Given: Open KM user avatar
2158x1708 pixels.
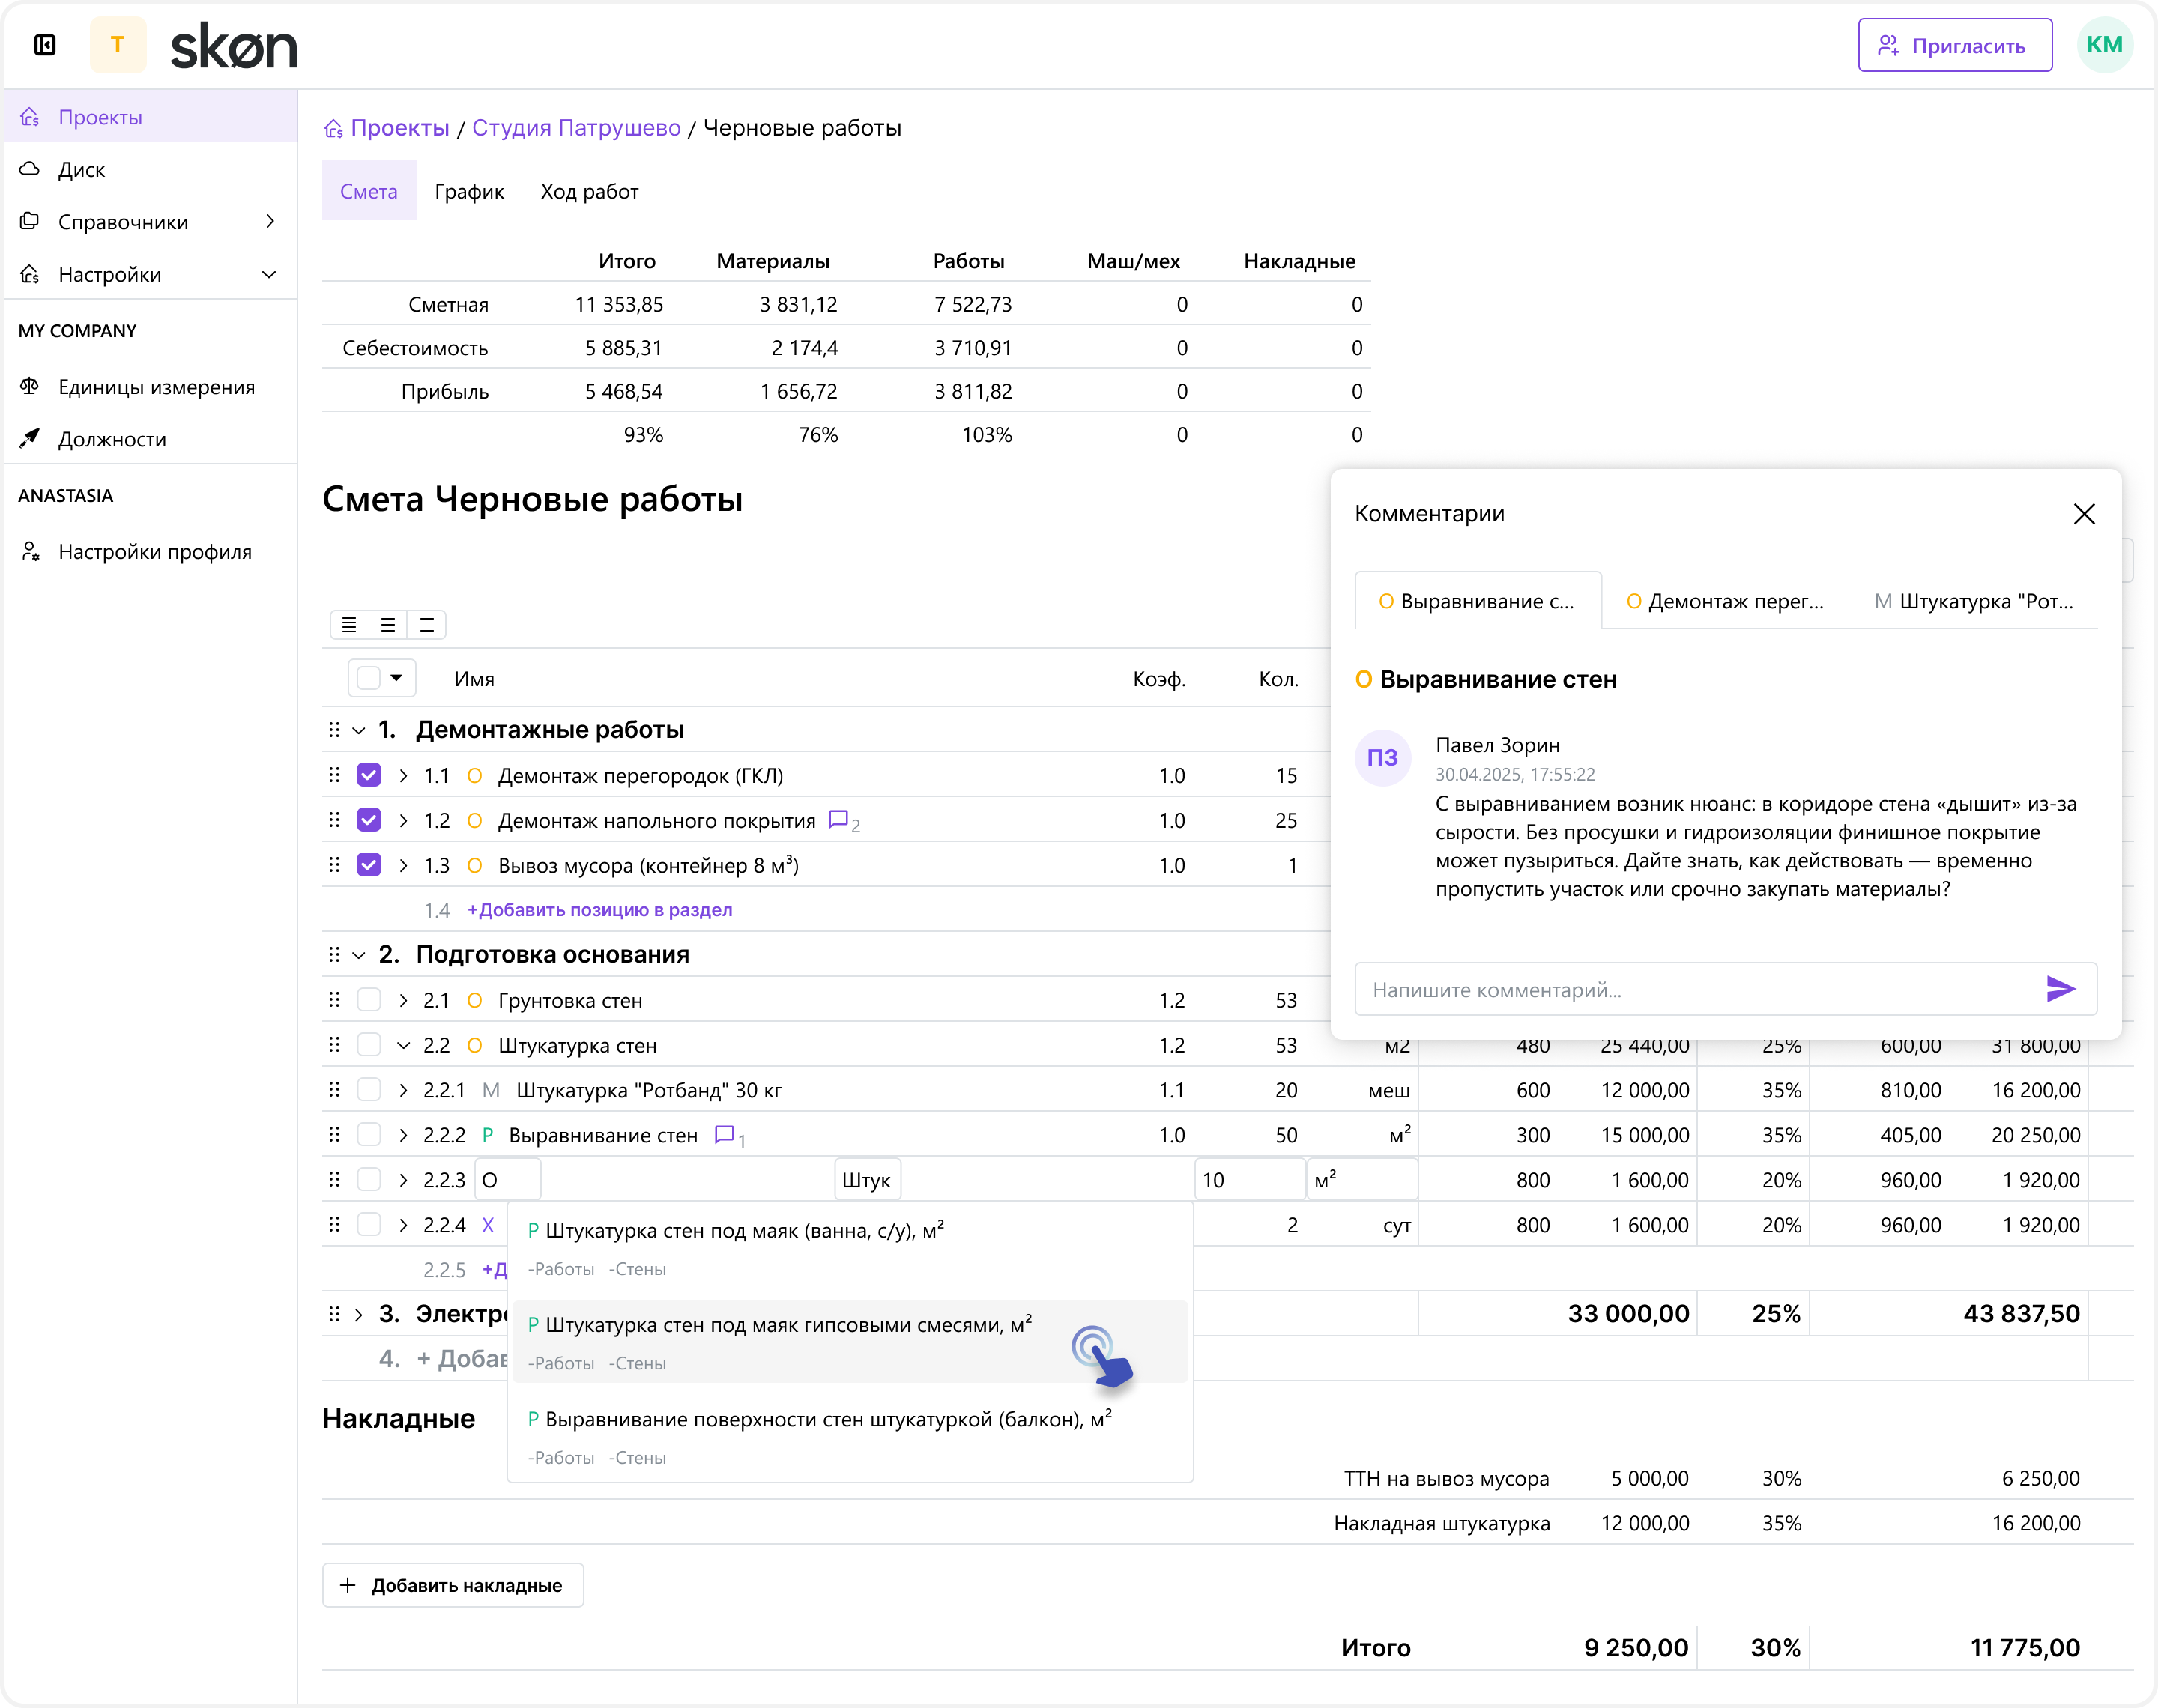Looking at the screenshot, I should click(x=2104, y=45).
